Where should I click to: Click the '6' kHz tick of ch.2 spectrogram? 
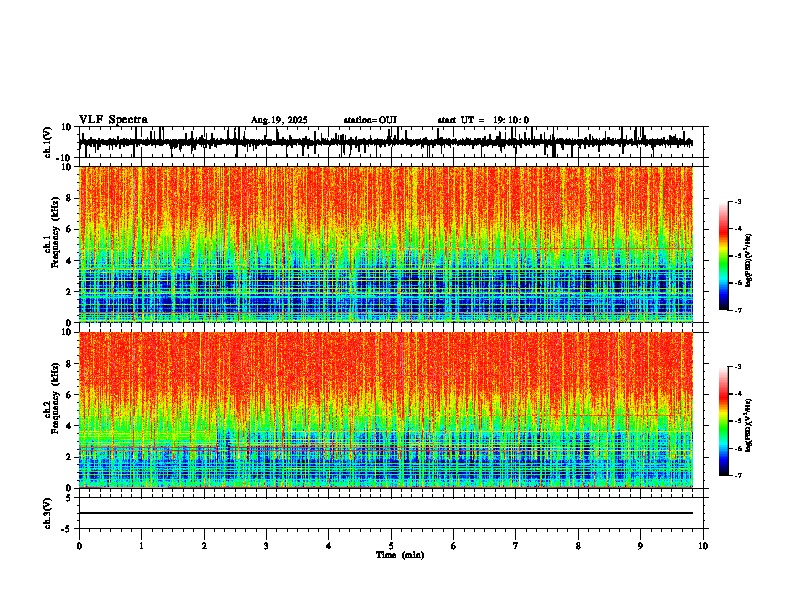69,395
